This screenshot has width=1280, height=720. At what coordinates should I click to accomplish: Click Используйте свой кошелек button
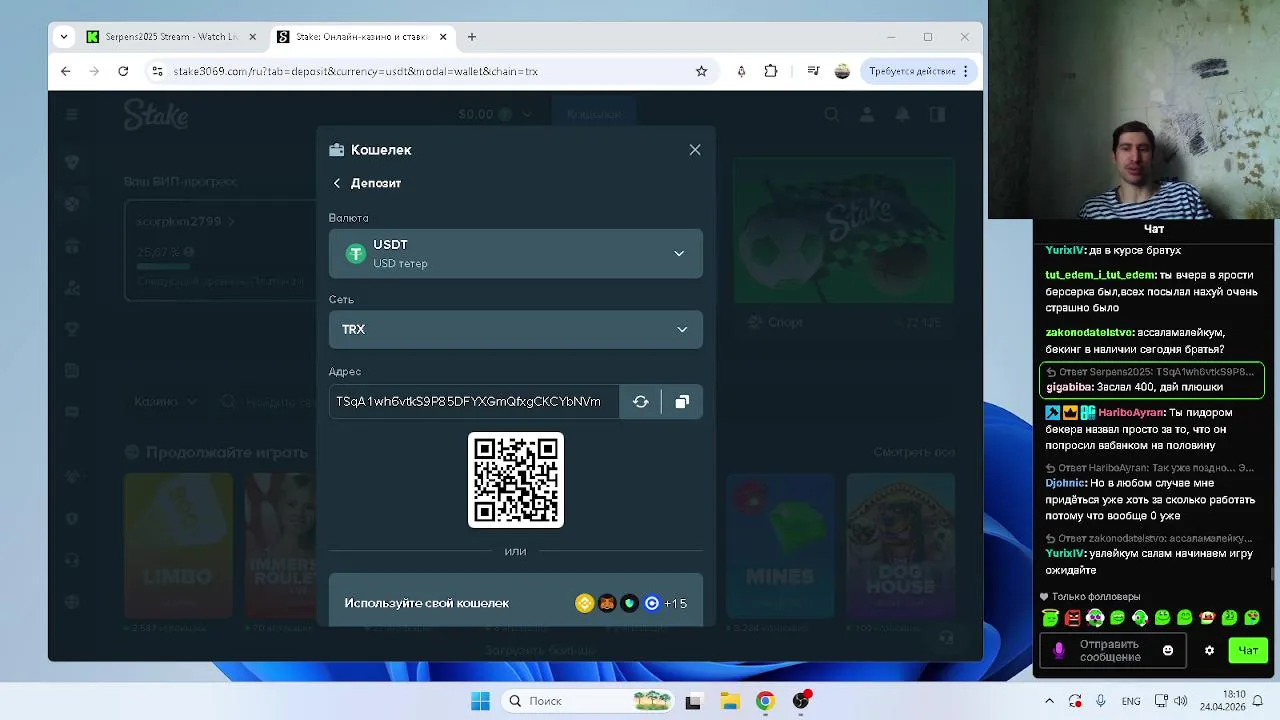click(516, 602)
